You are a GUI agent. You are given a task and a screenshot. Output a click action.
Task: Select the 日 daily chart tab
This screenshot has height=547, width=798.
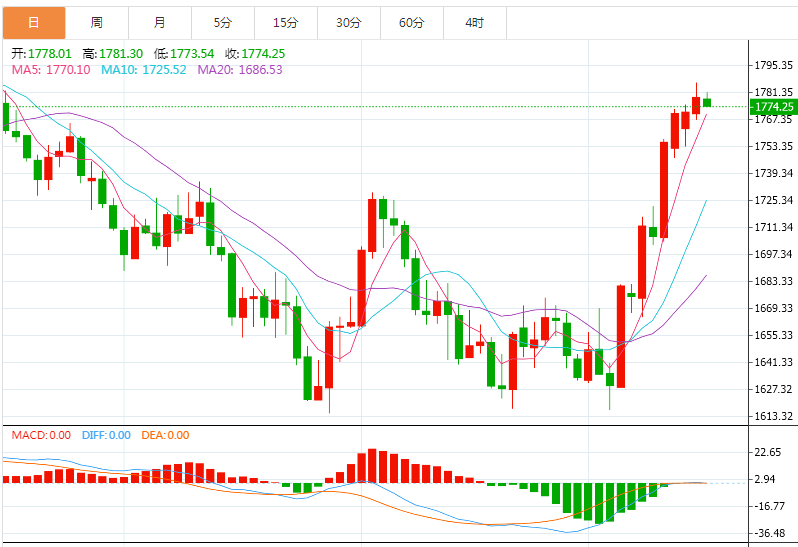34,23
